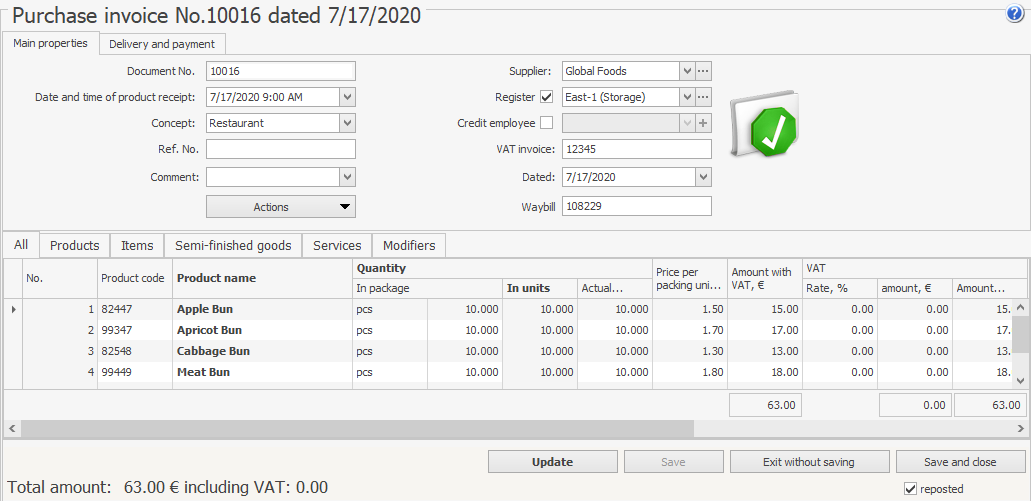Enable the Credit employee checkbox
The height and width of the screenshot is (501, 1031).
(546, 123)
